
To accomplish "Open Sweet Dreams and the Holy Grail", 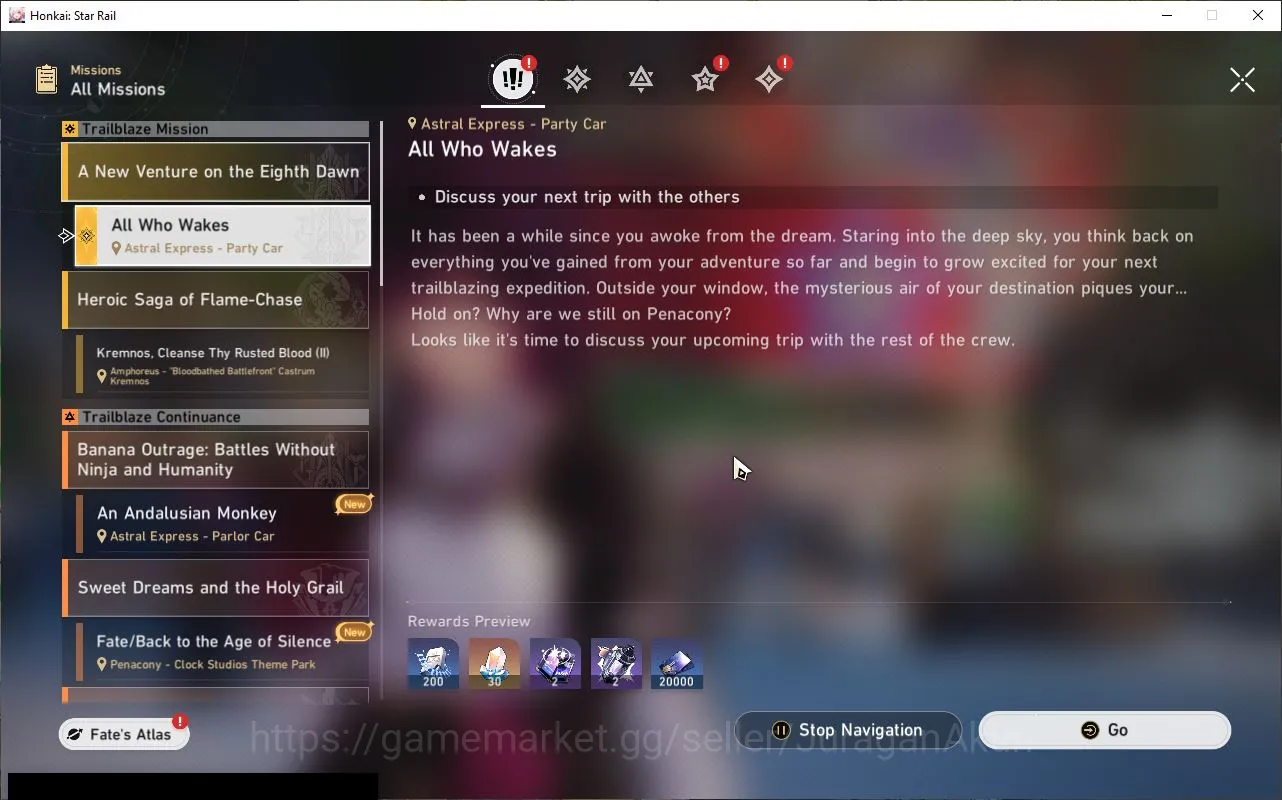I will coord(216,588).
